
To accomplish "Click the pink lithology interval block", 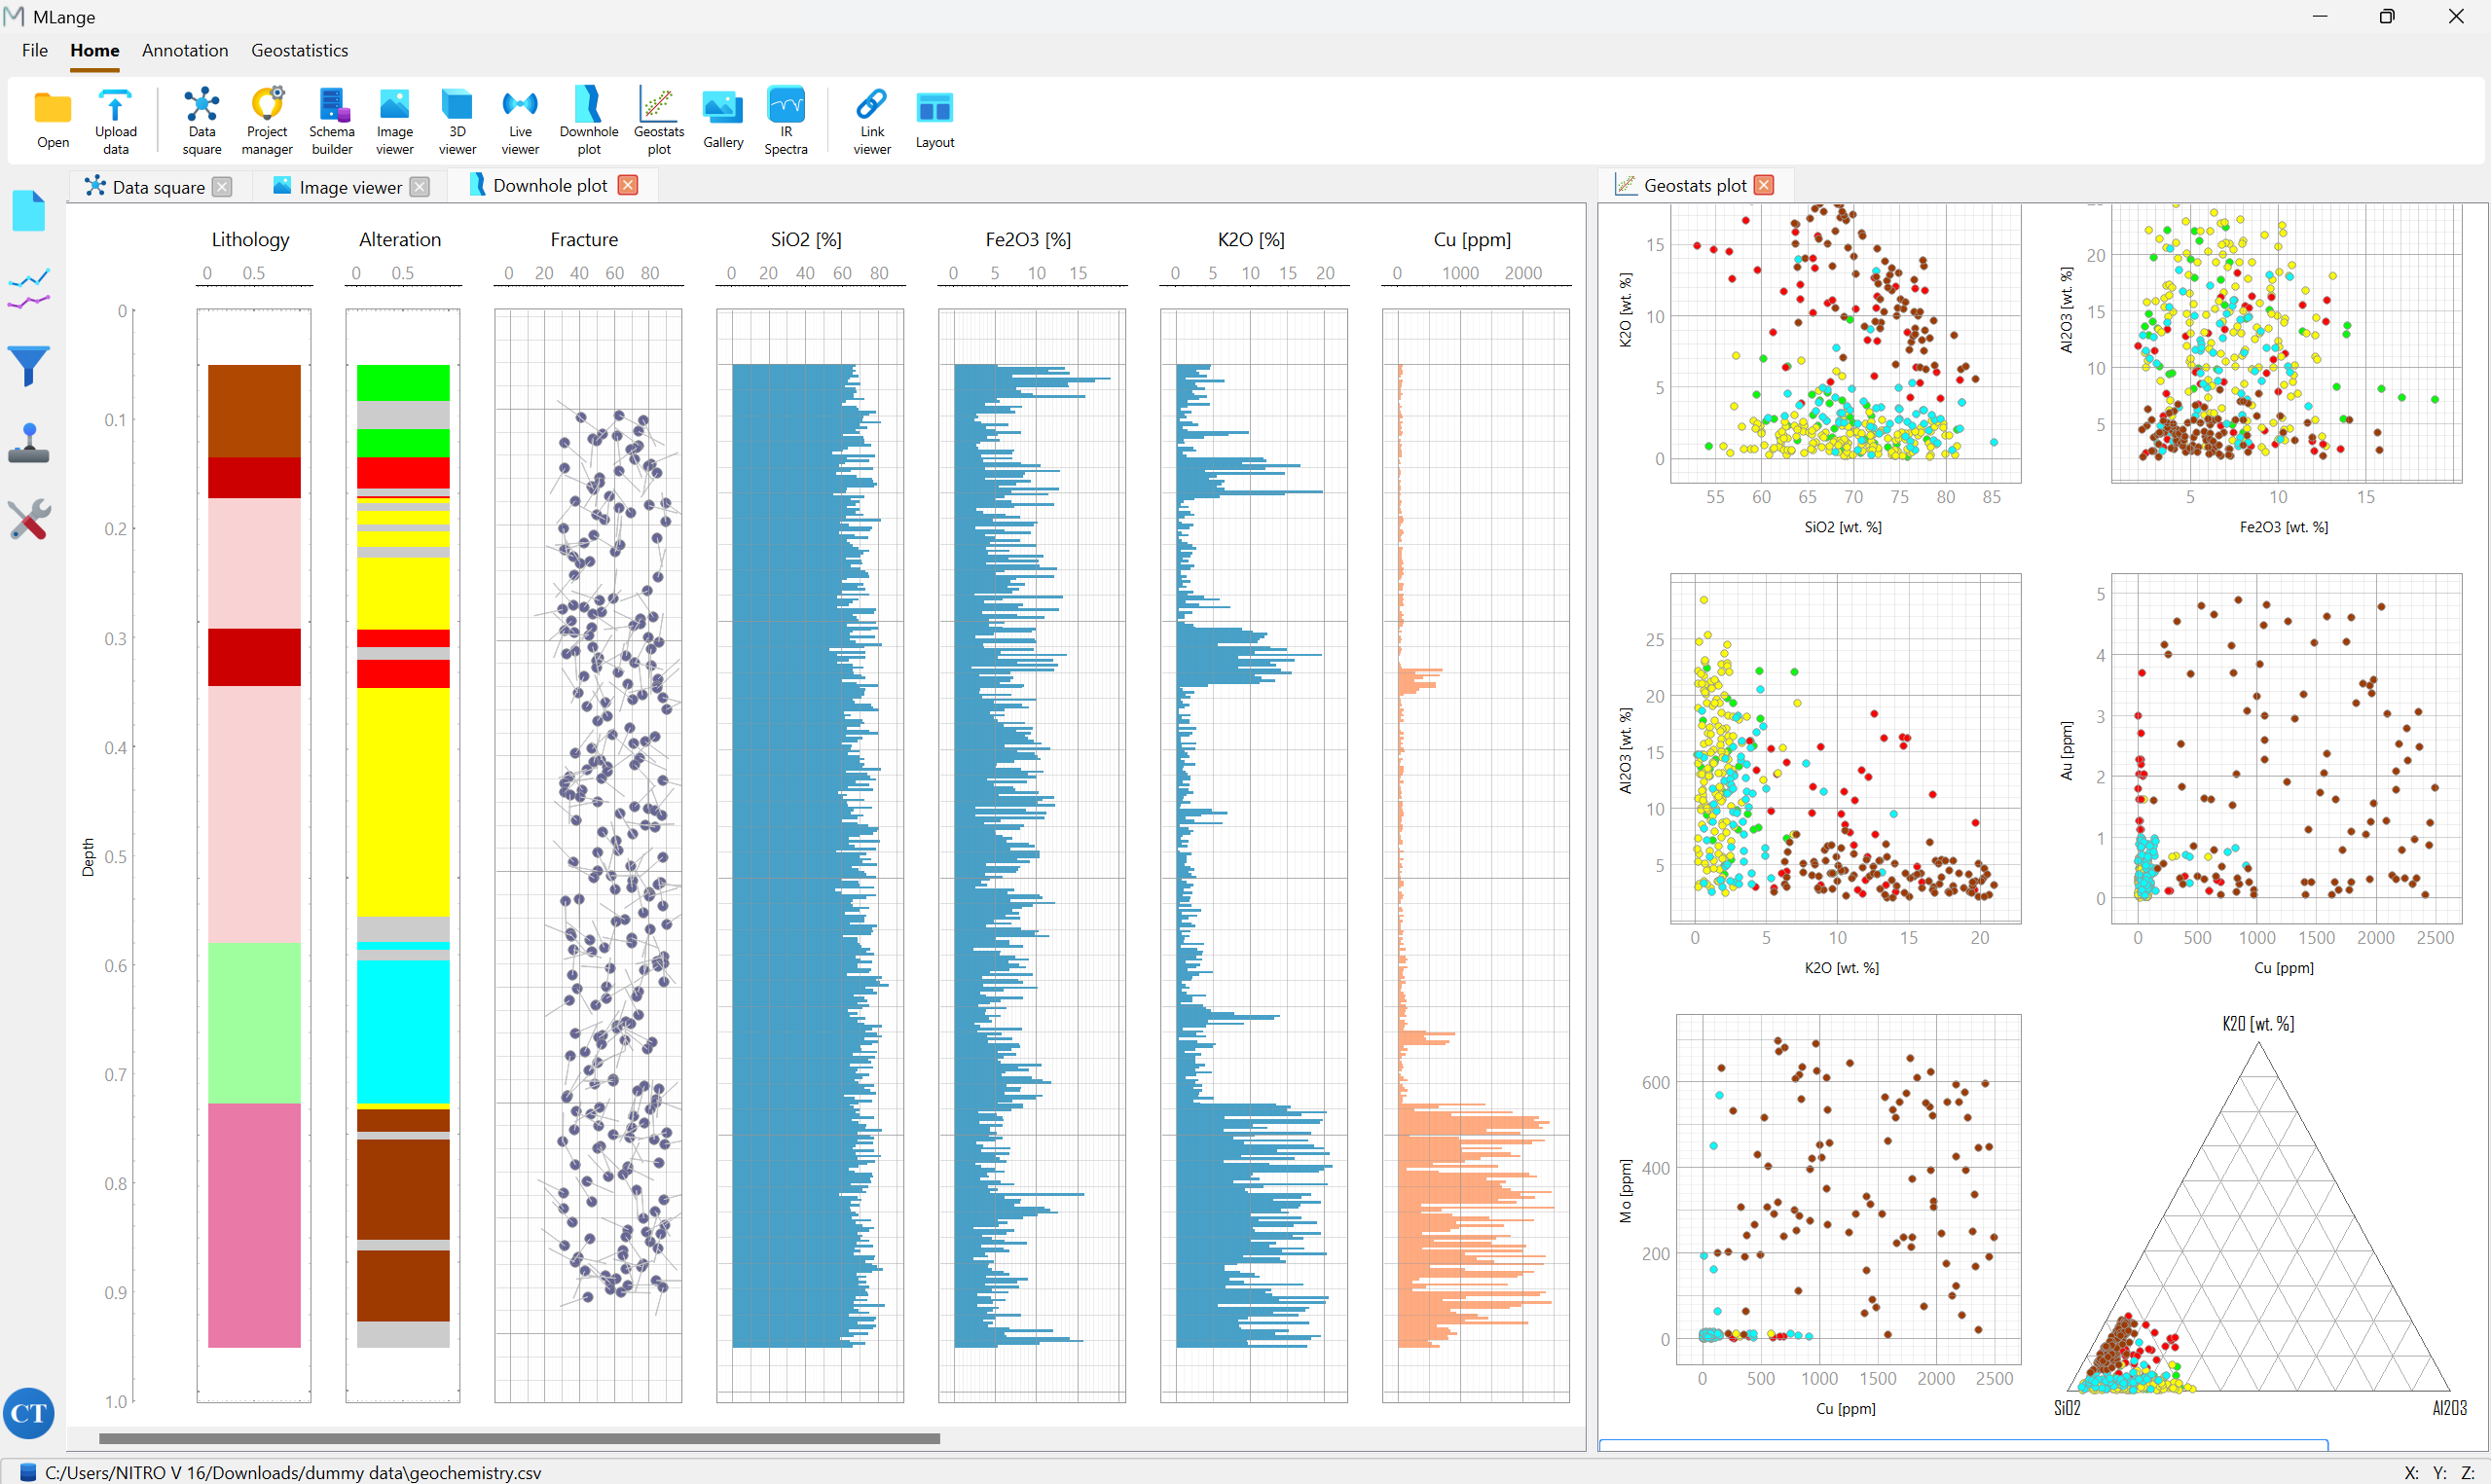I will coord(254,1224).
